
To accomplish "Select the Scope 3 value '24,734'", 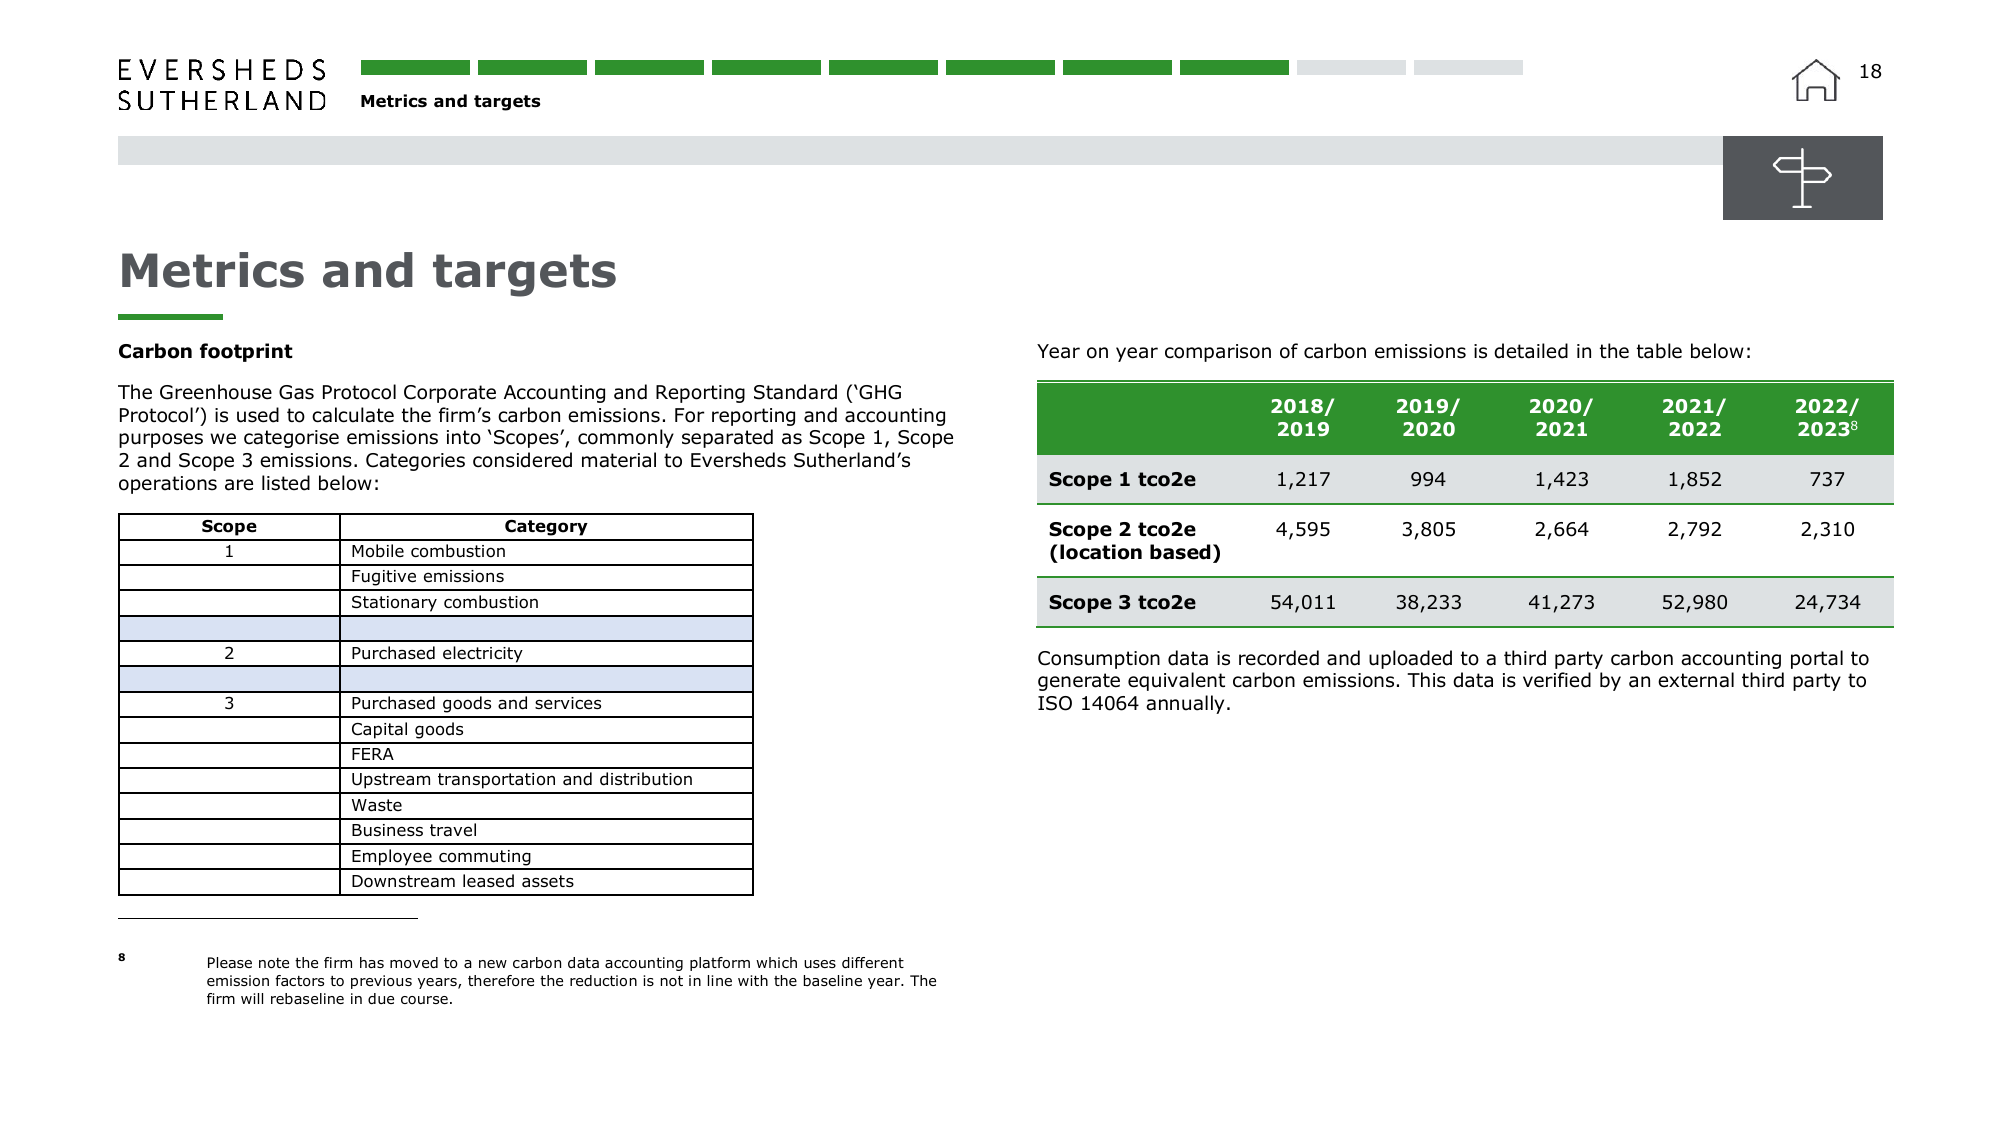I will pos(1827,603).
